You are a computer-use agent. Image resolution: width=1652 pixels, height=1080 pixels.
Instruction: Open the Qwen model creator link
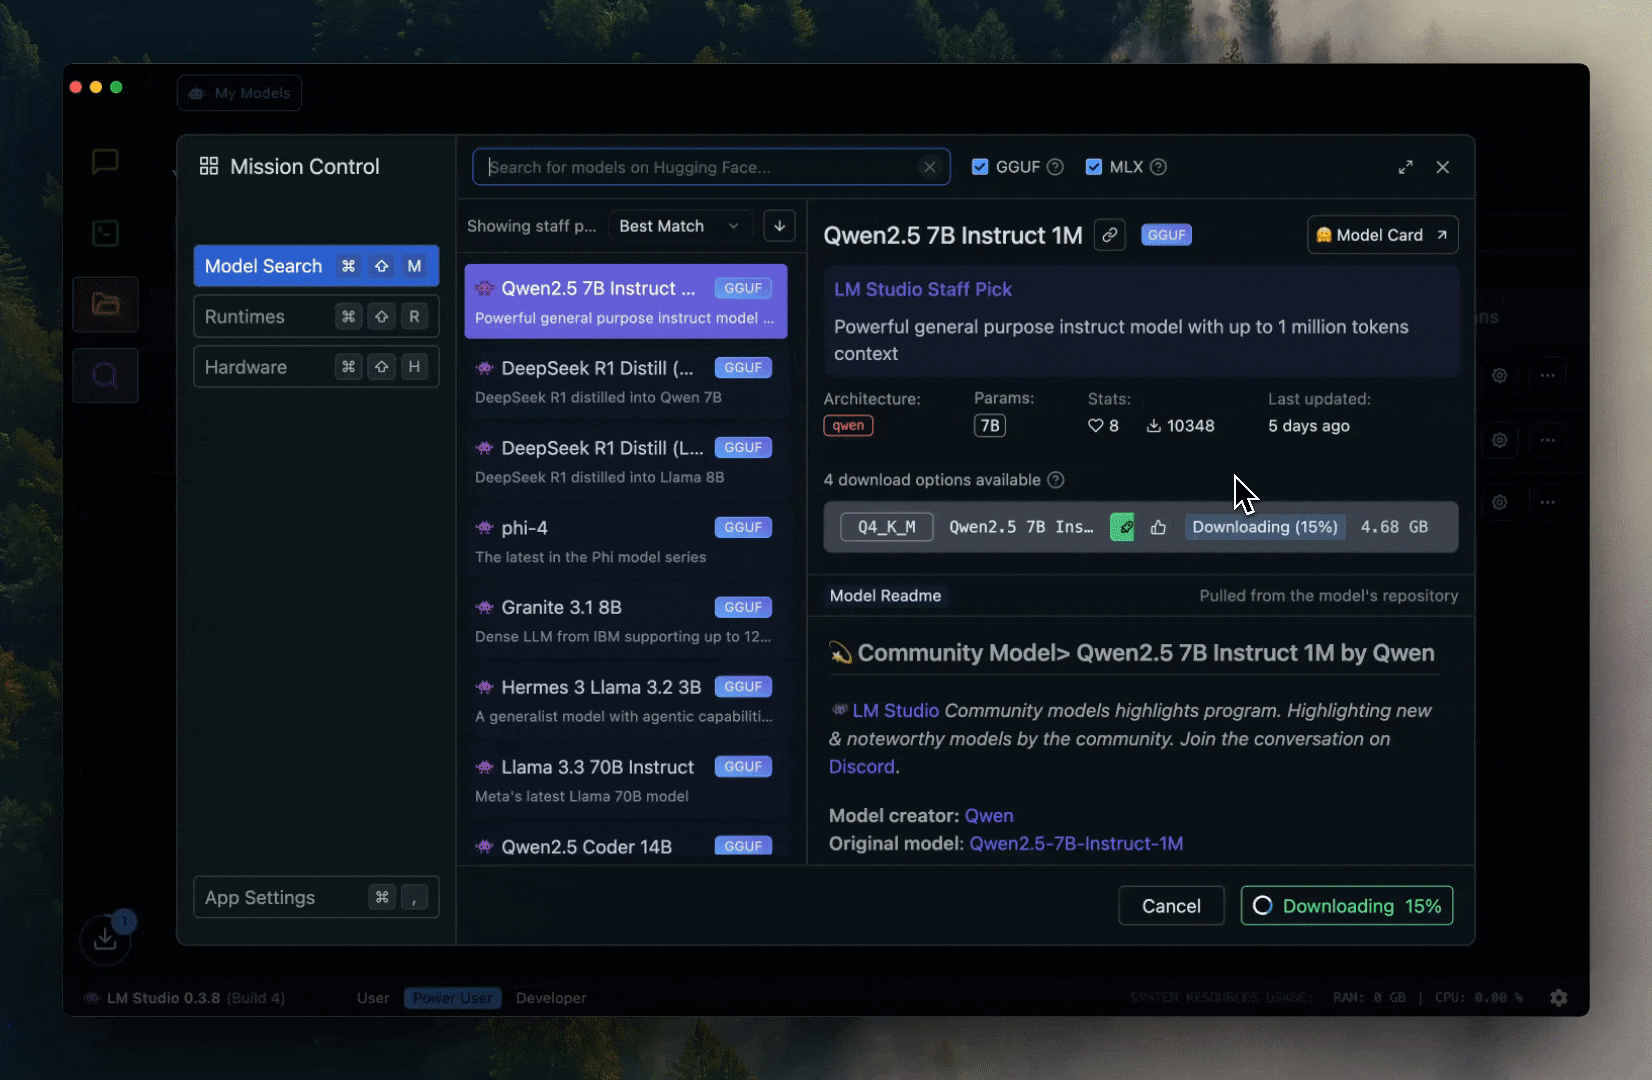(x=989, y=816)
